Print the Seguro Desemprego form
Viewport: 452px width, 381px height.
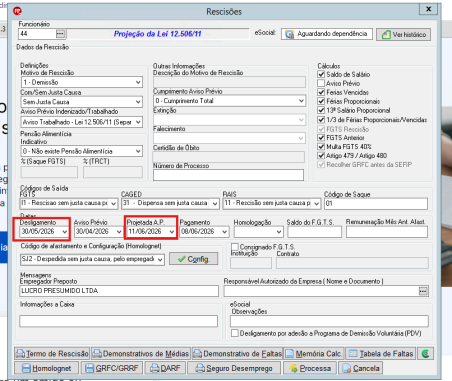tap(234, 368)
